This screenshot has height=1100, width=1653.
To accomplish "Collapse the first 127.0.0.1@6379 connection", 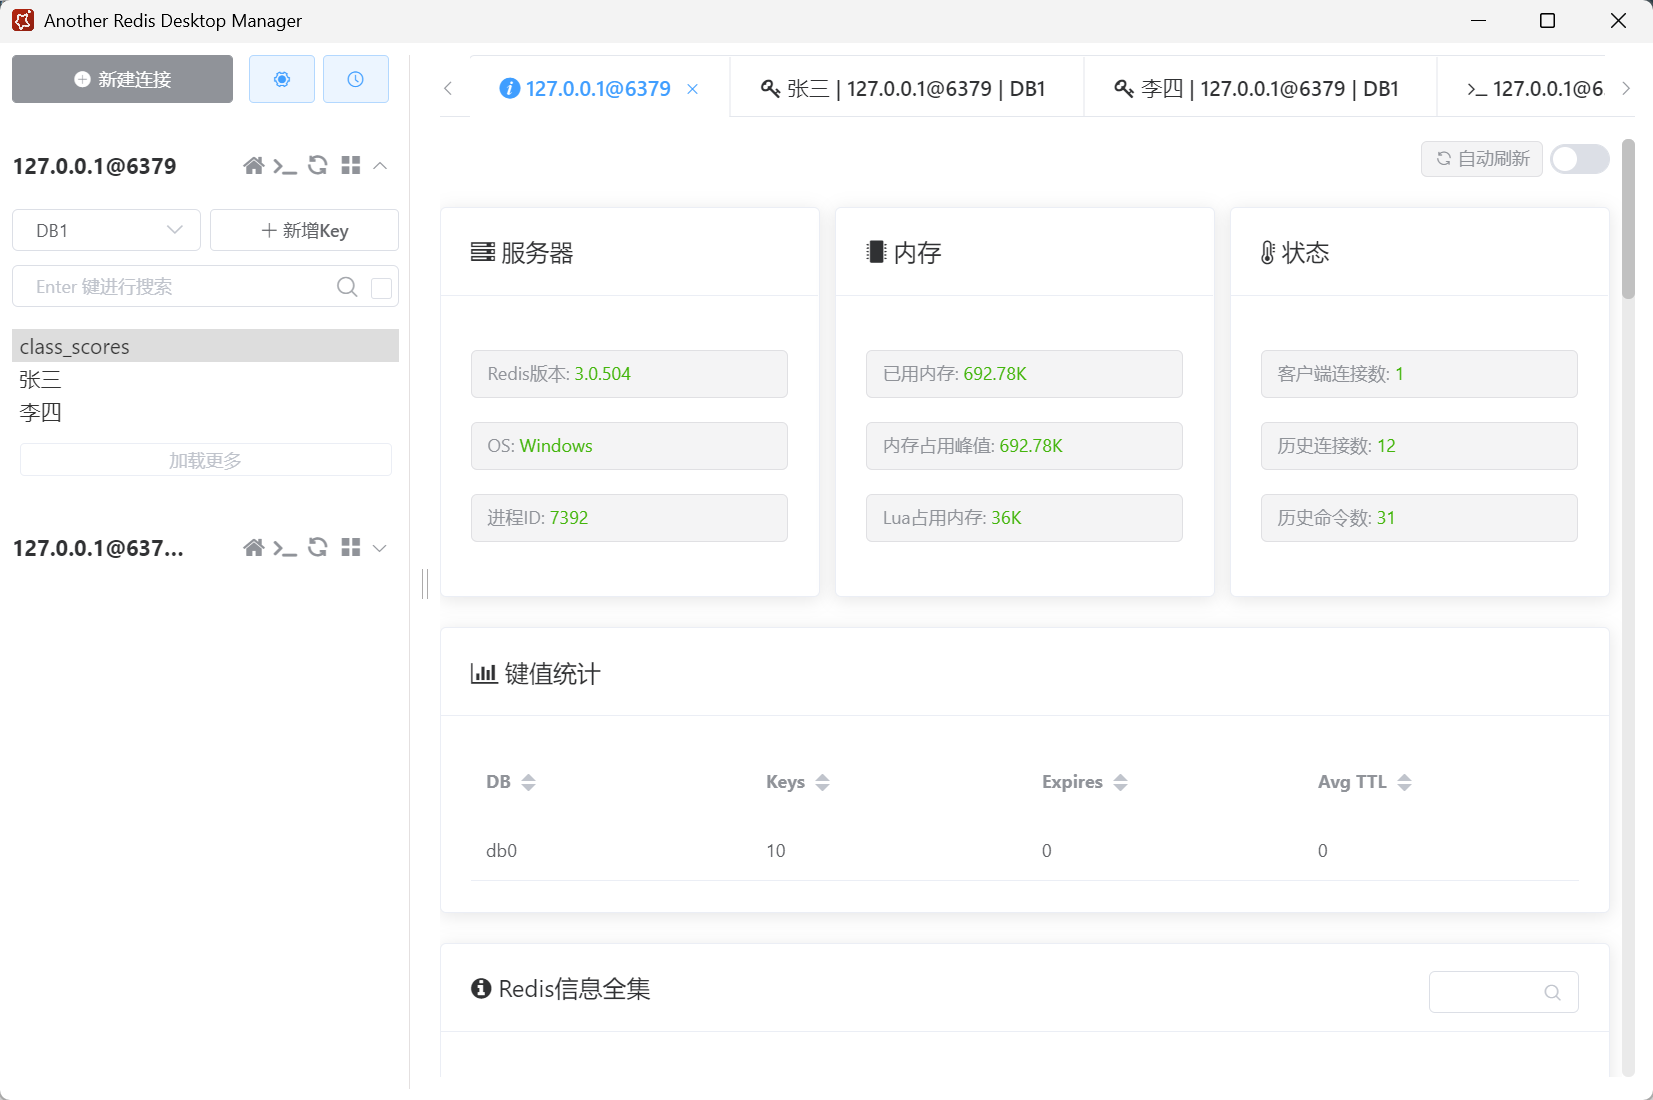I will (380, 166).
